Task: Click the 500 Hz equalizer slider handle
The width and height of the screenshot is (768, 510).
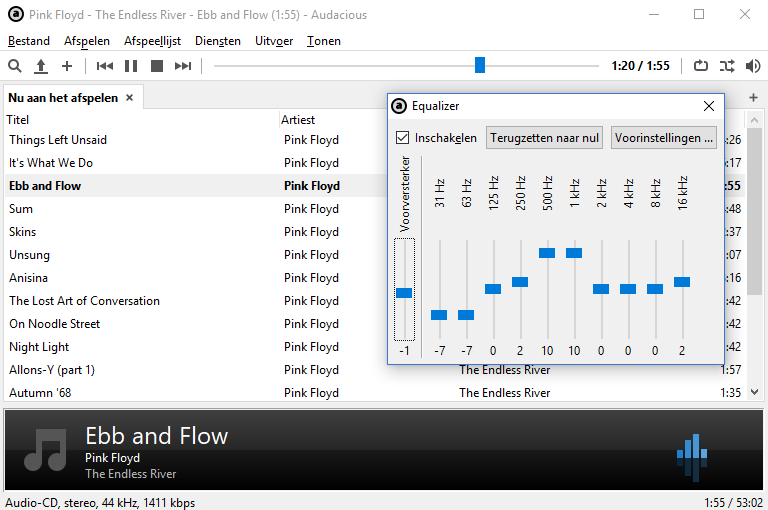Action: point(547,253)
